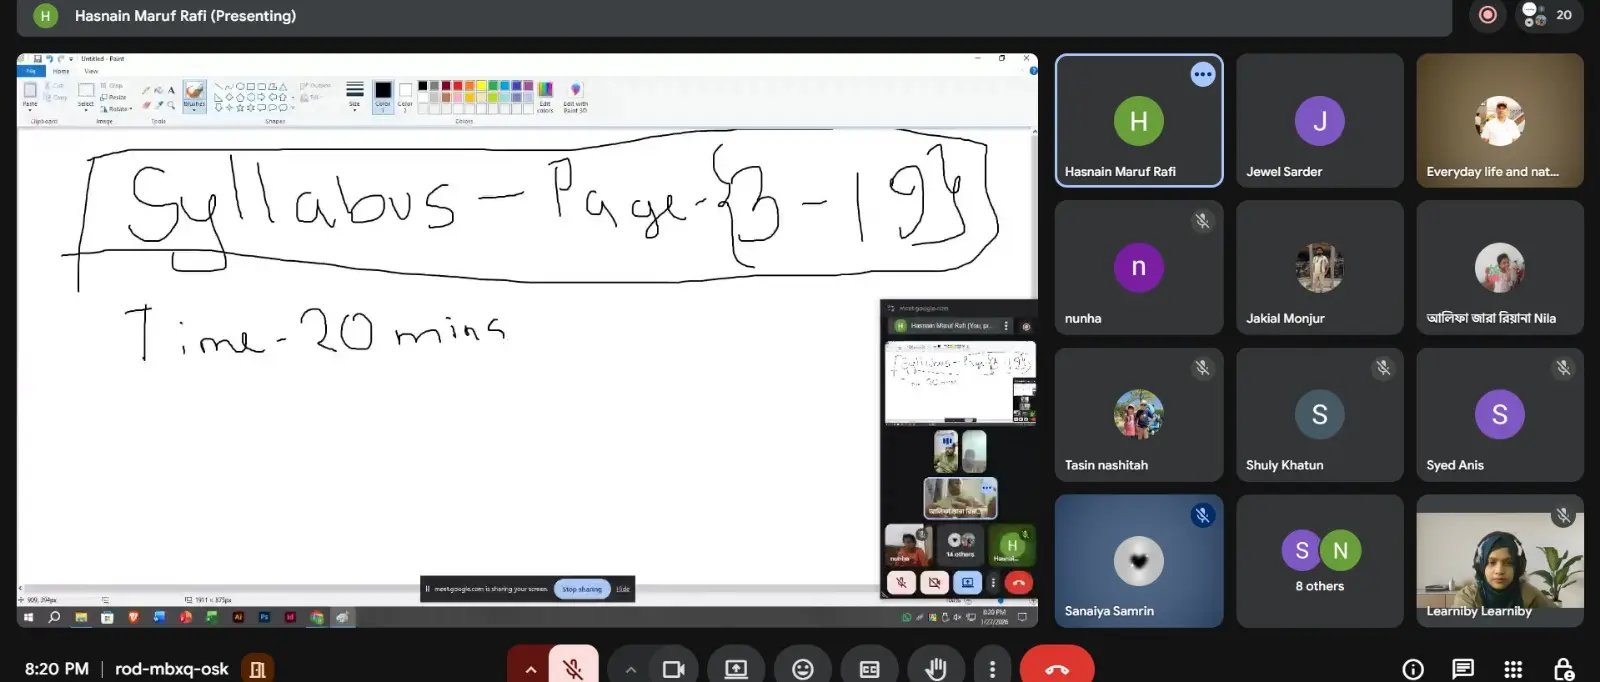Raise your hand in the meeting
This screenshot has width=1600, height=682.
[936, 669]
